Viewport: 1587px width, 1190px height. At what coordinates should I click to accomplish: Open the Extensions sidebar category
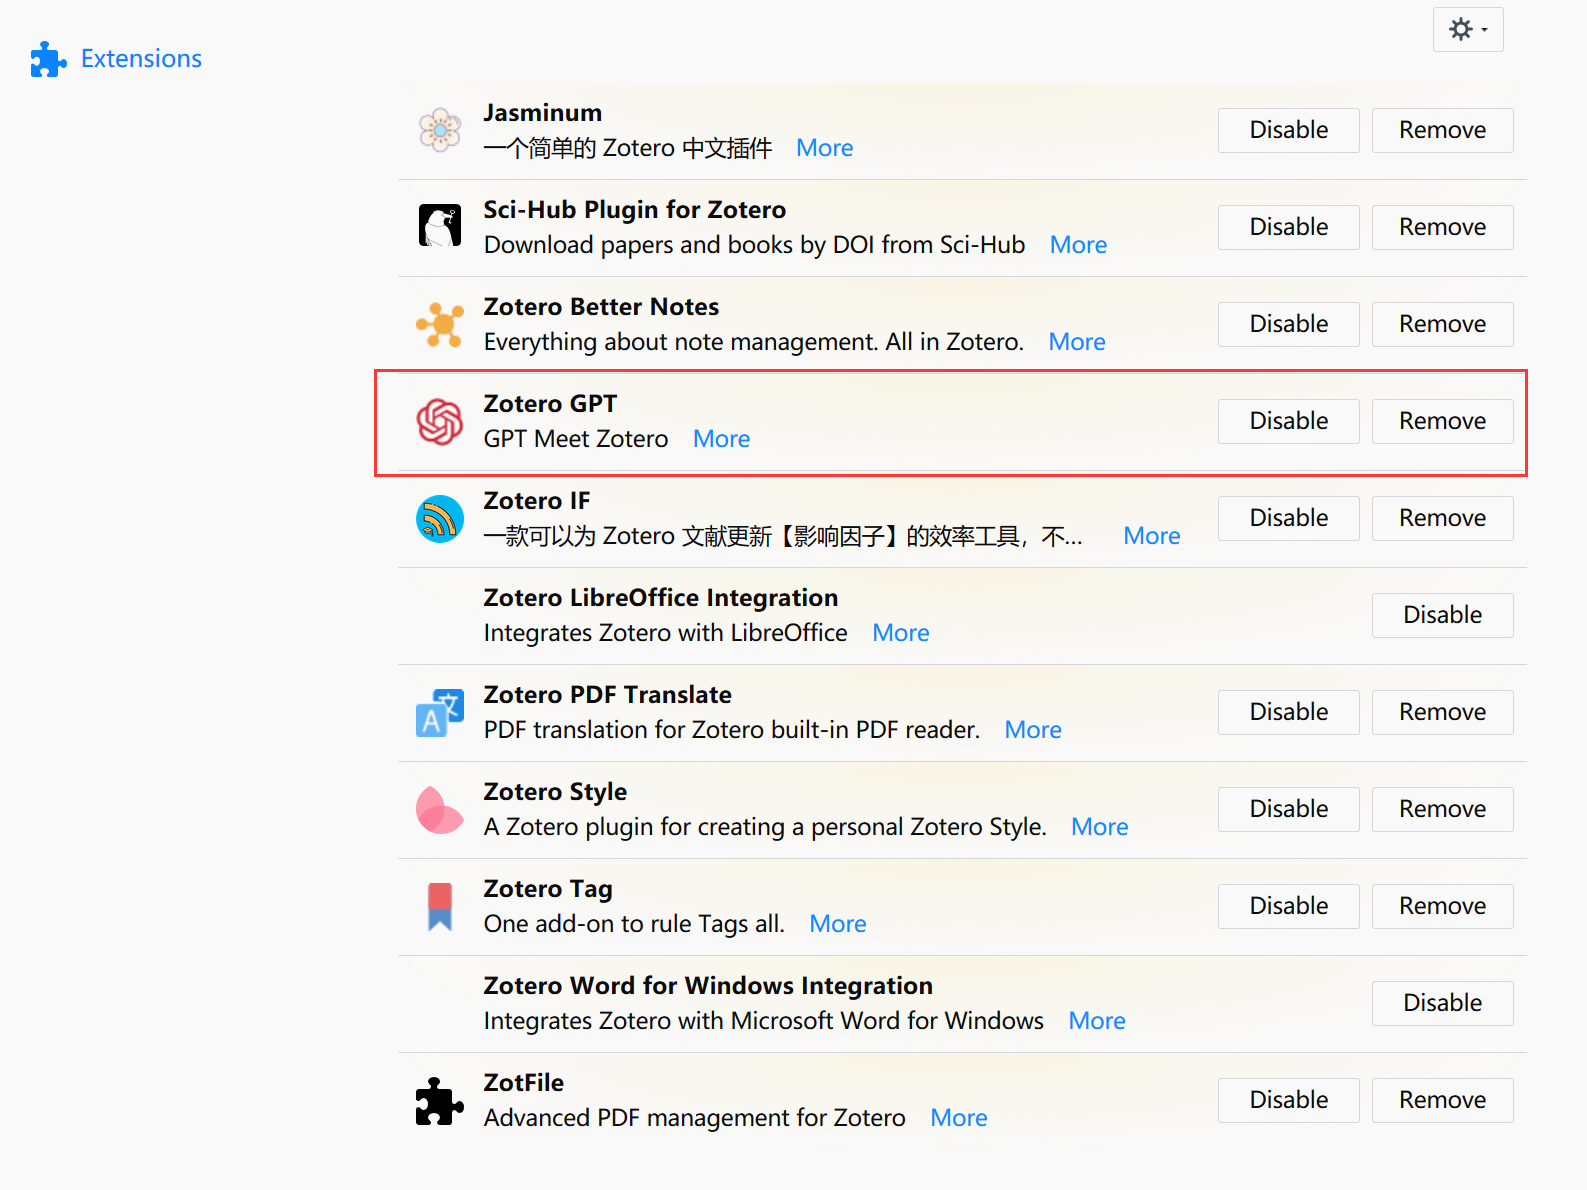116,59
